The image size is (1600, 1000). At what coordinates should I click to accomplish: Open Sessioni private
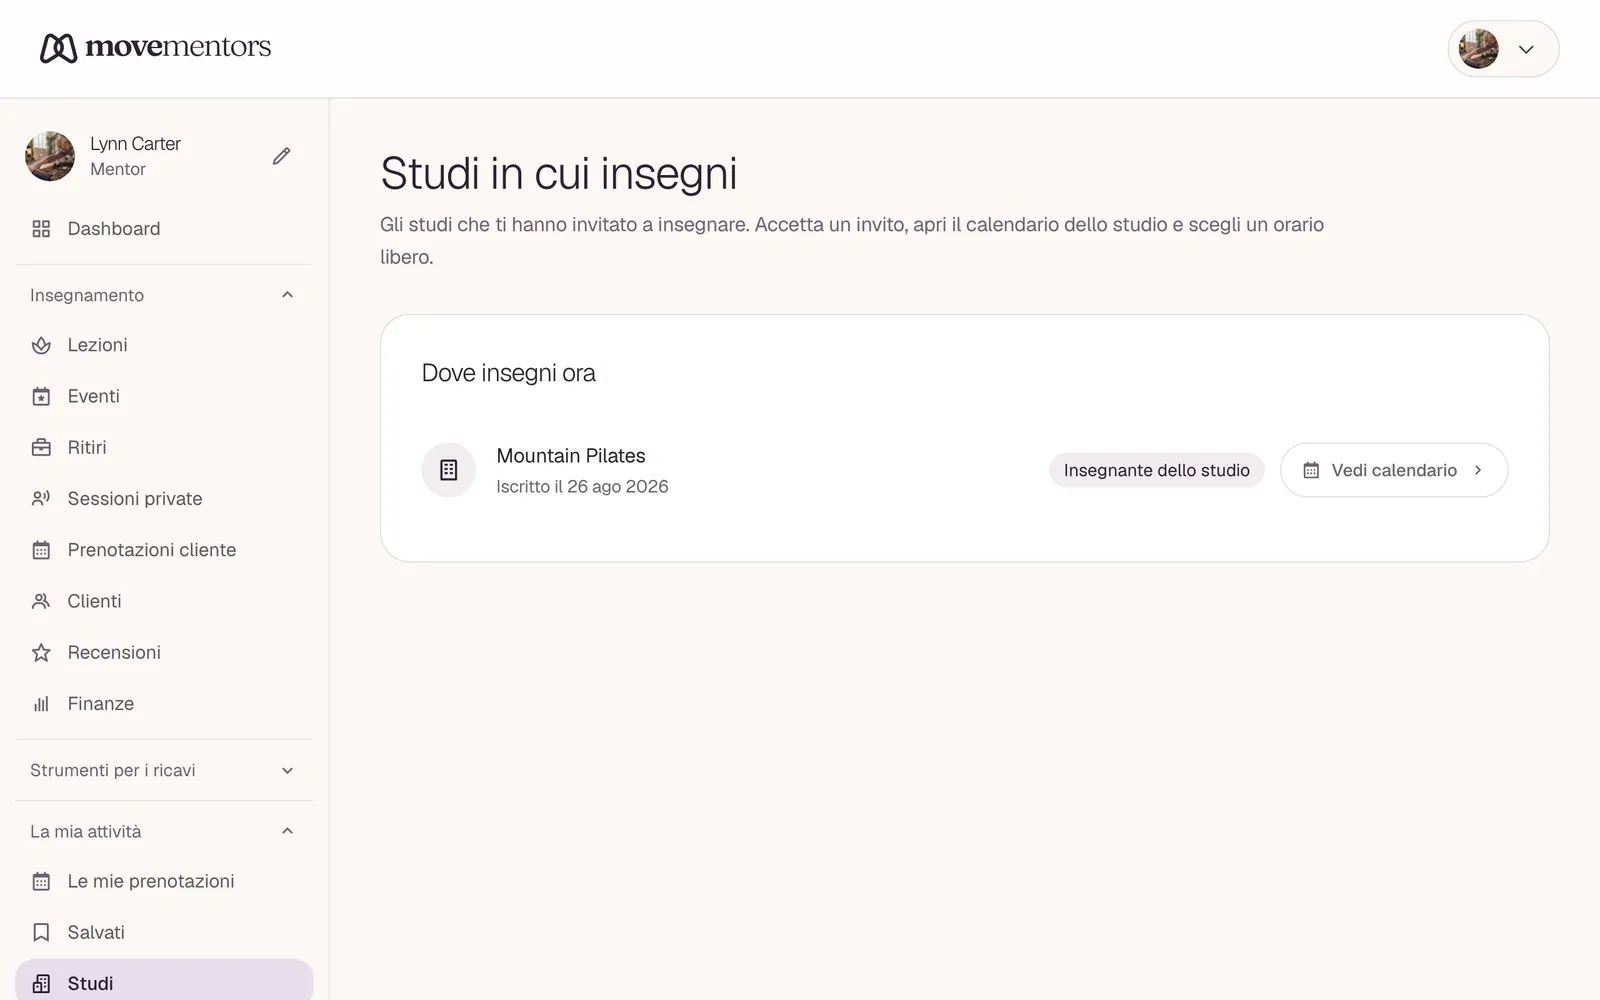164,499
